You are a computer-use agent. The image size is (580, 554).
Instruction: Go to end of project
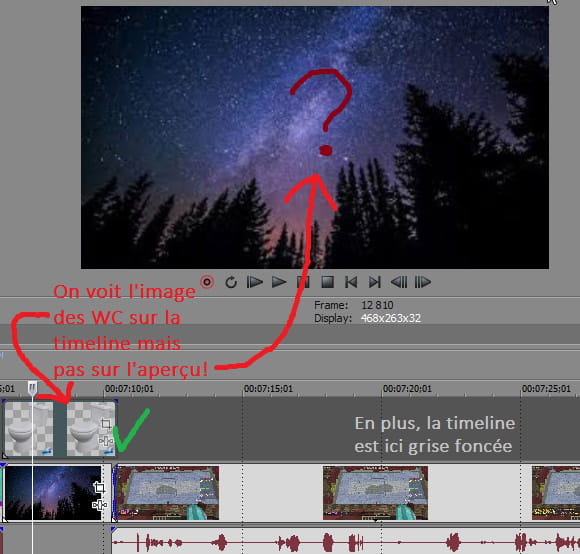(x=375, y=282)
